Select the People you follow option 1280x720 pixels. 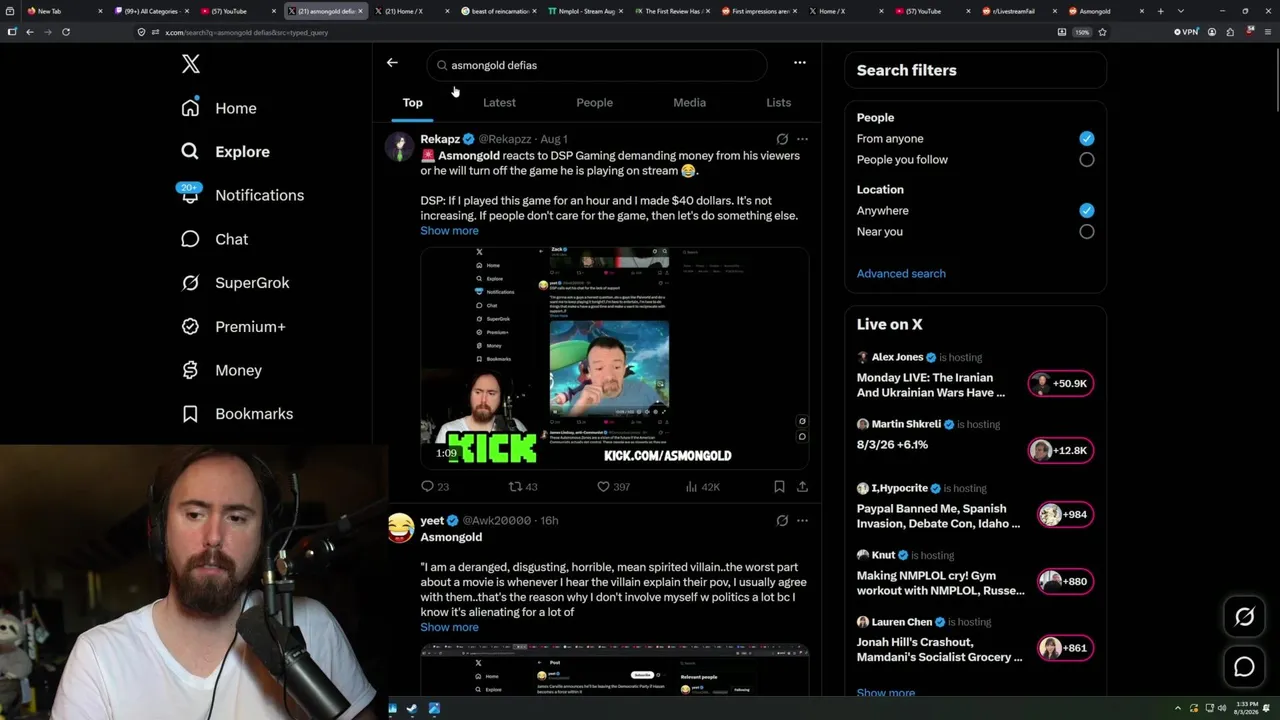[1087, 160]
